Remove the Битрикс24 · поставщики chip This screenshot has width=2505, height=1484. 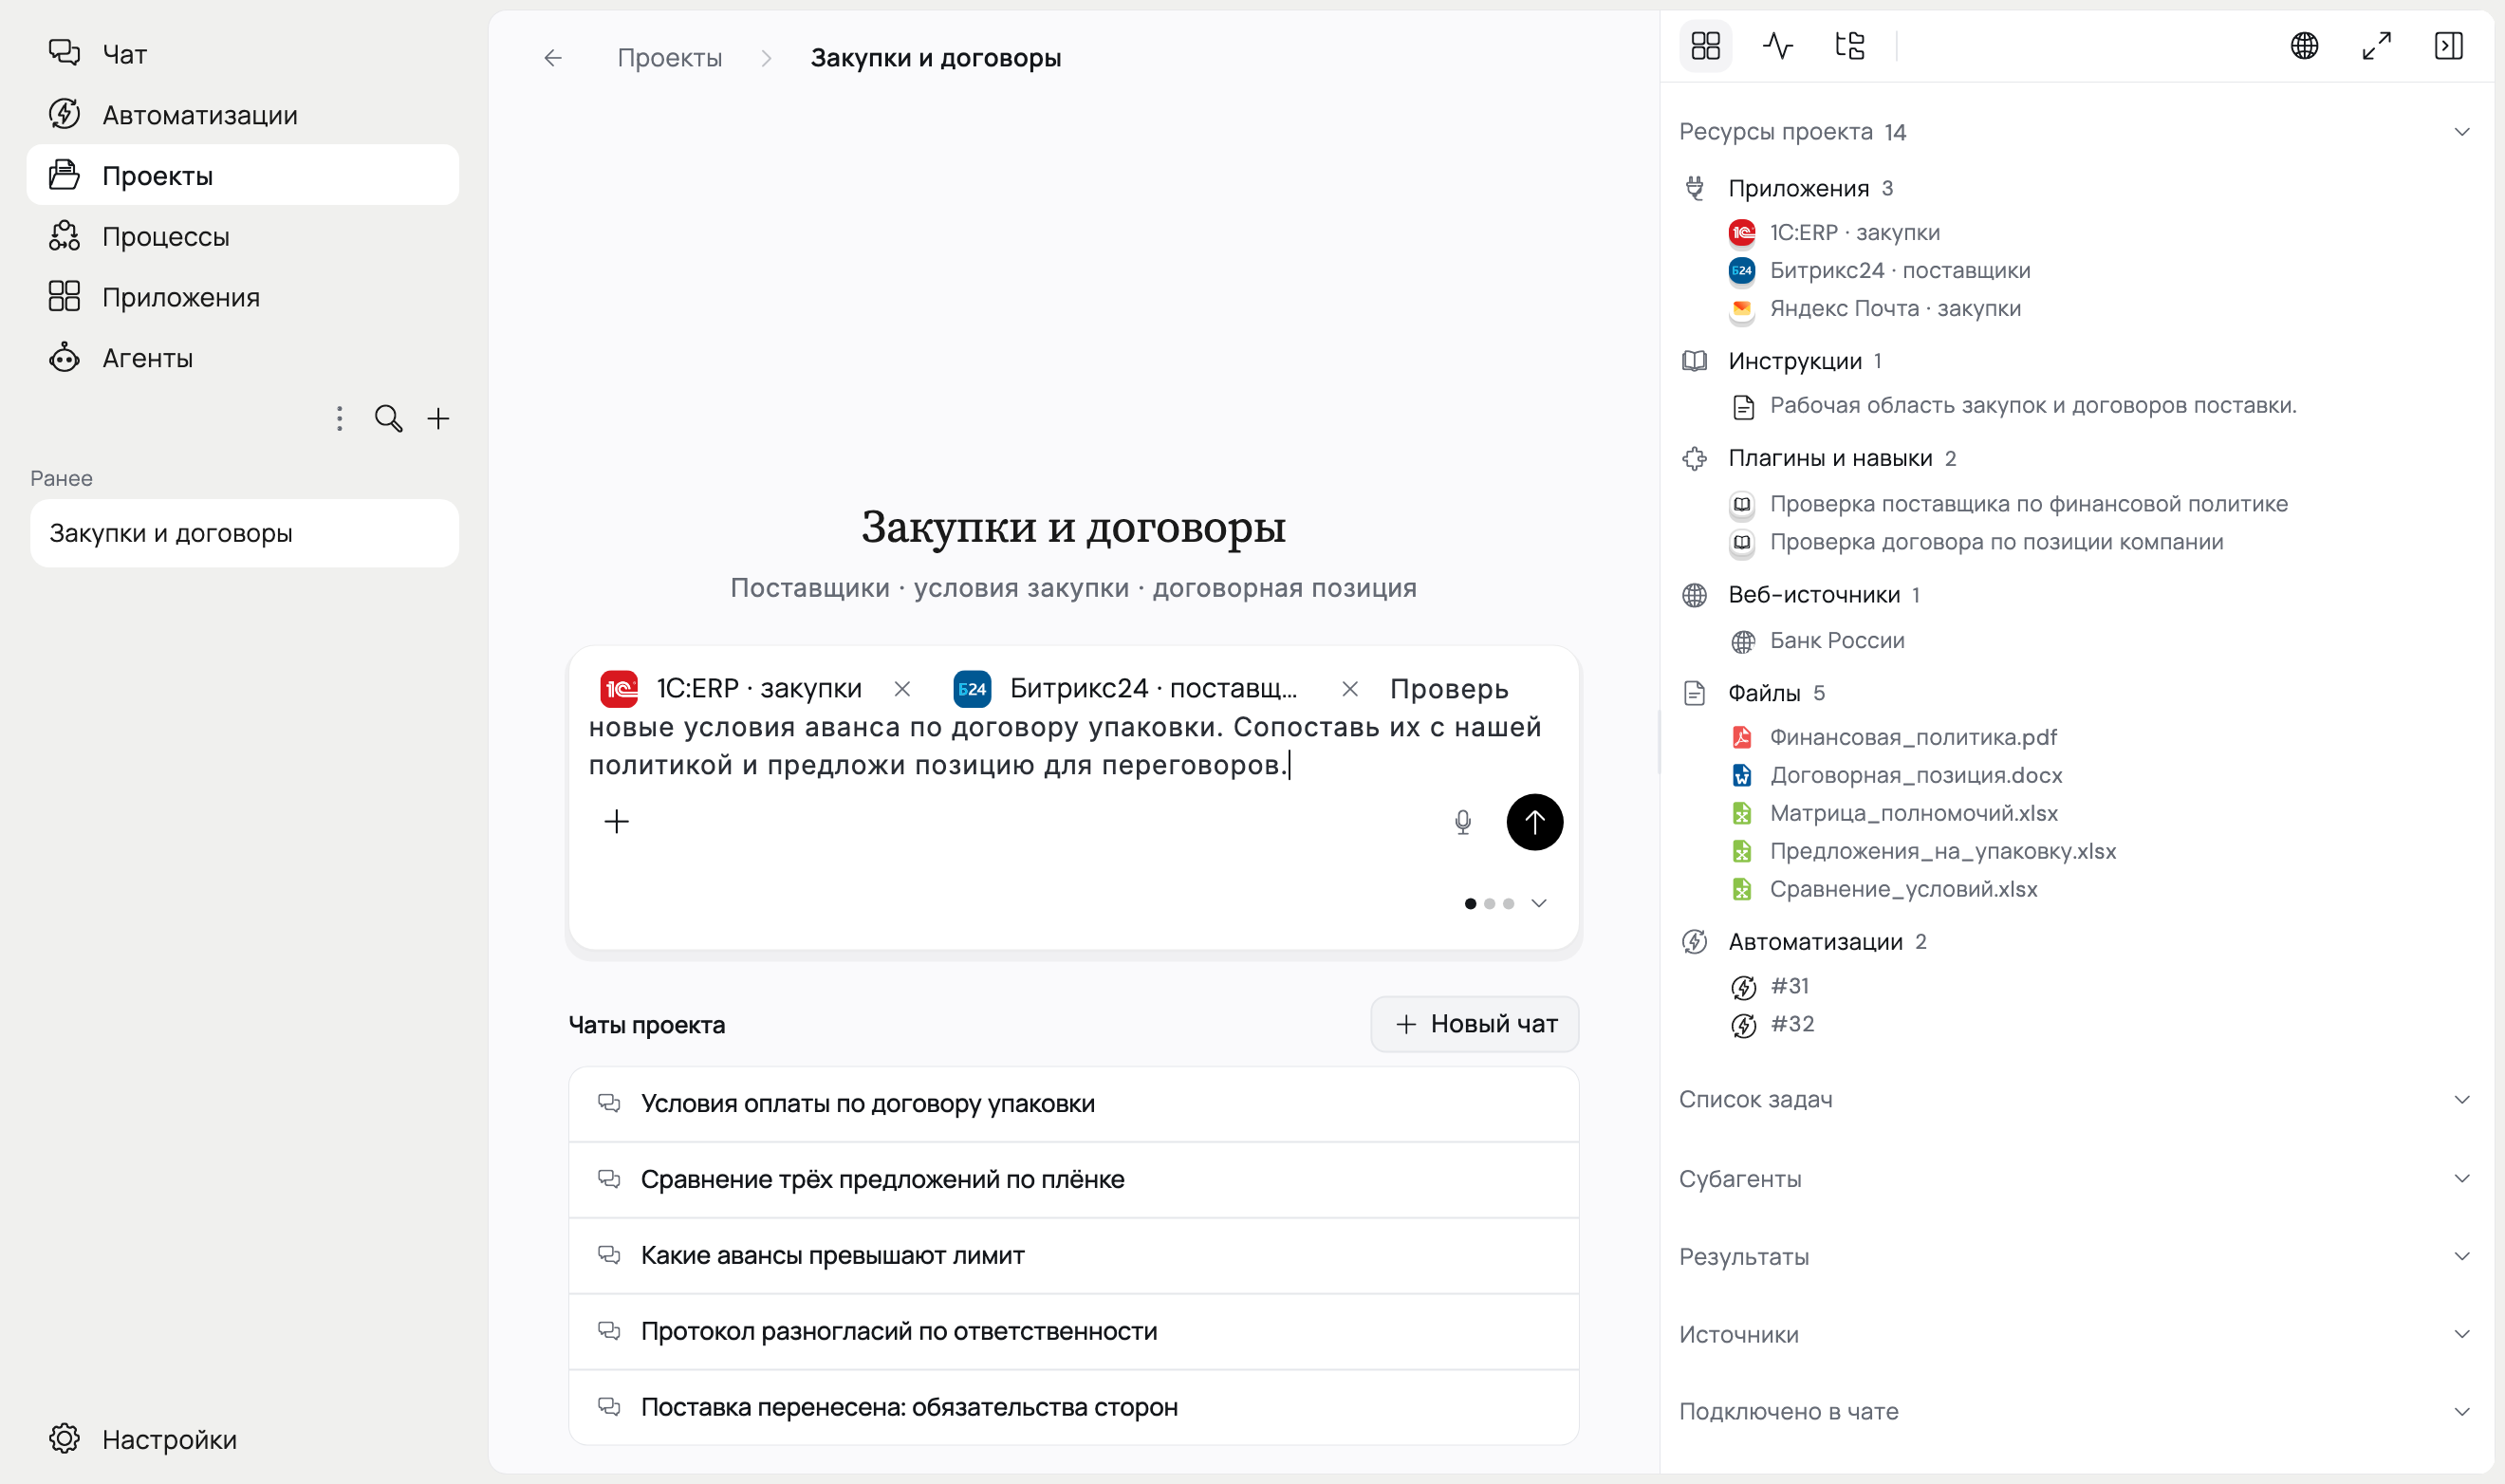pos(1349,688)
